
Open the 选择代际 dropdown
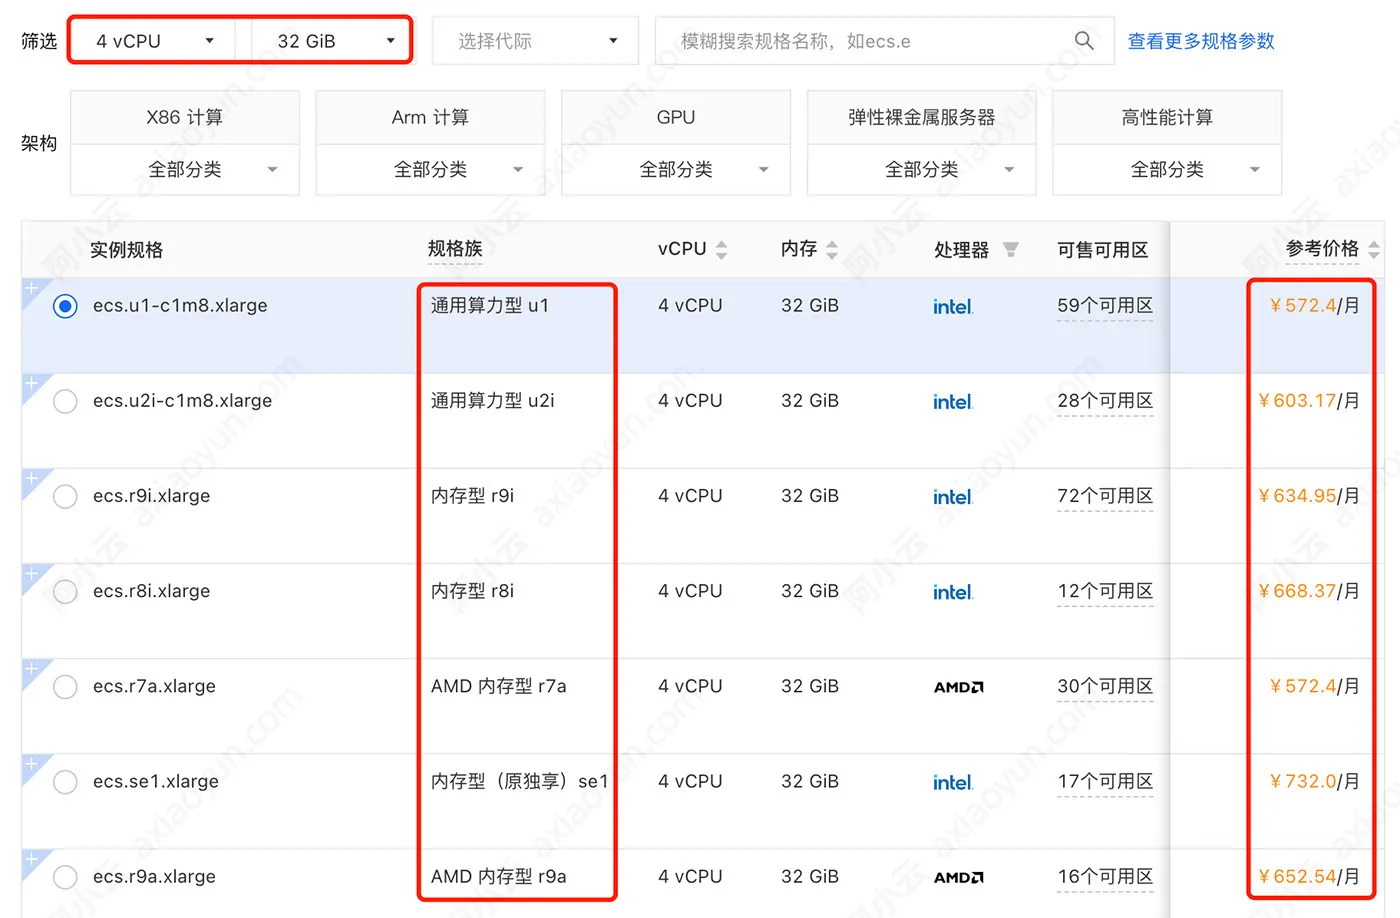(x=535, y=41)
